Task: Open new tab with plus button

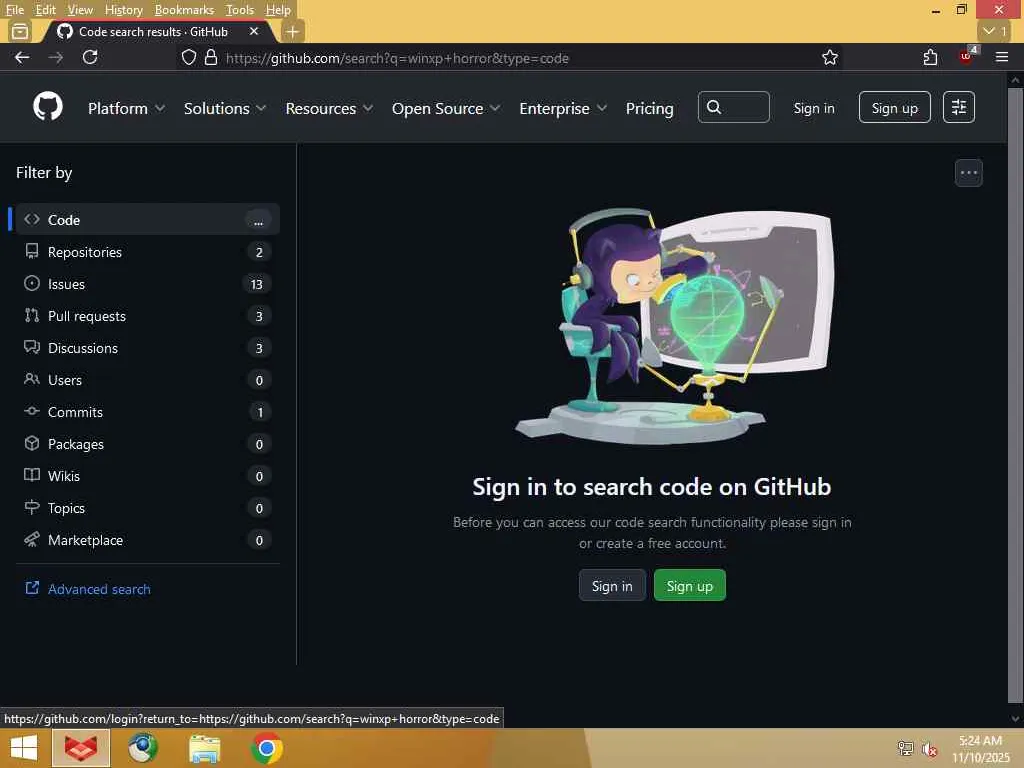Action: (x=293, y=31)
